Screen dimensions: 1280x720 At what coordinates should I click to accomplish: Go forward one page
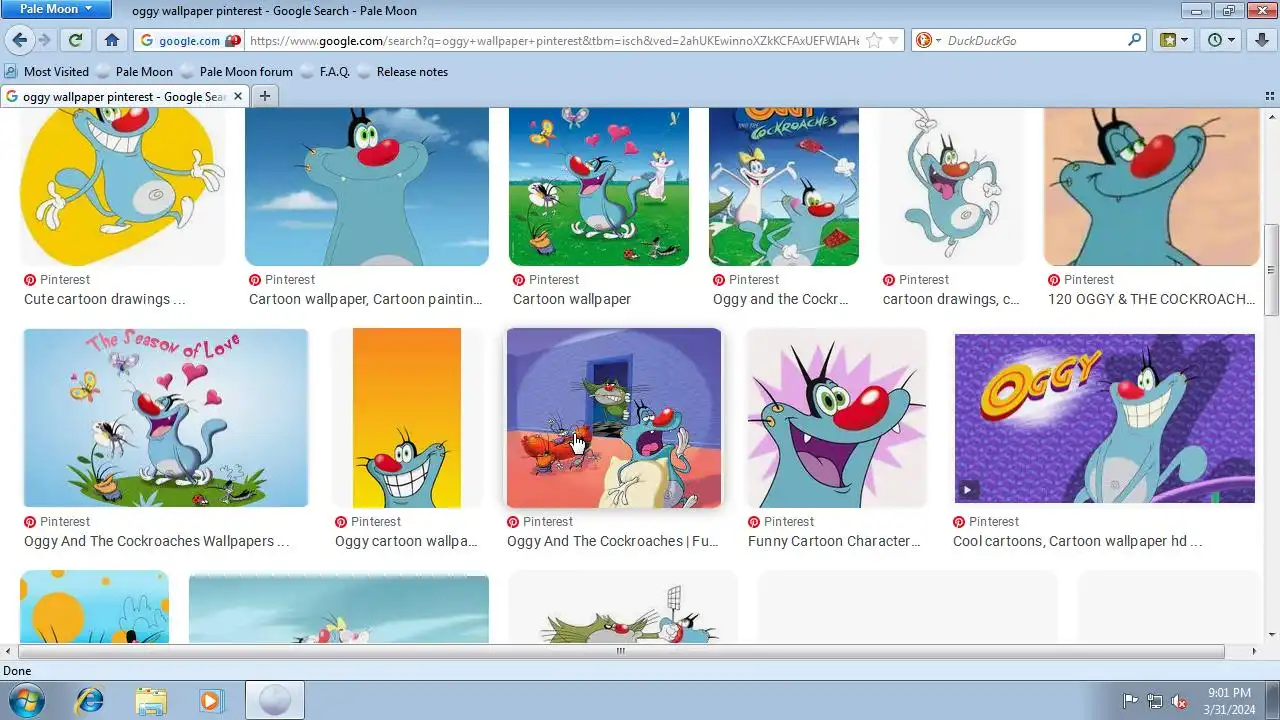44,40
